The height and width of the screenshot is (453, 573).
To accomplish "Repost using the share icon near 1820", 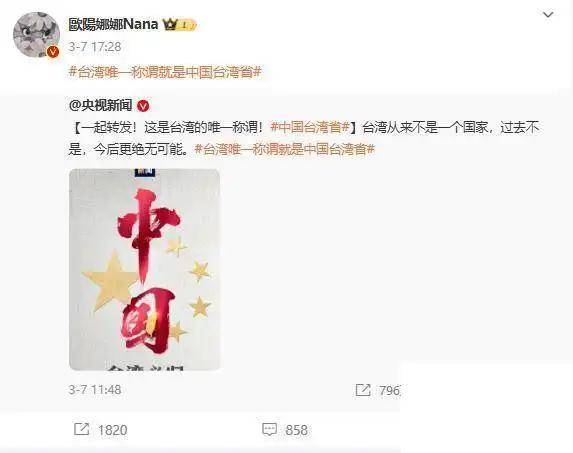I will click(x=81, y=429).
